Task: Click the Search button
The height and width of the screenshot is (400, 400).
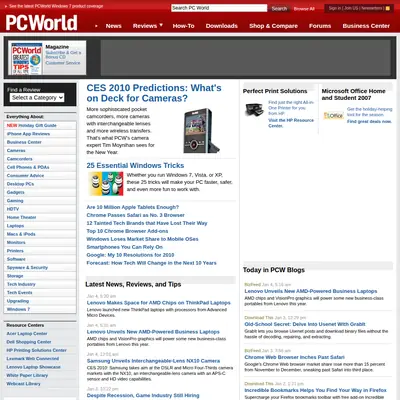Action: pos(279,9)
